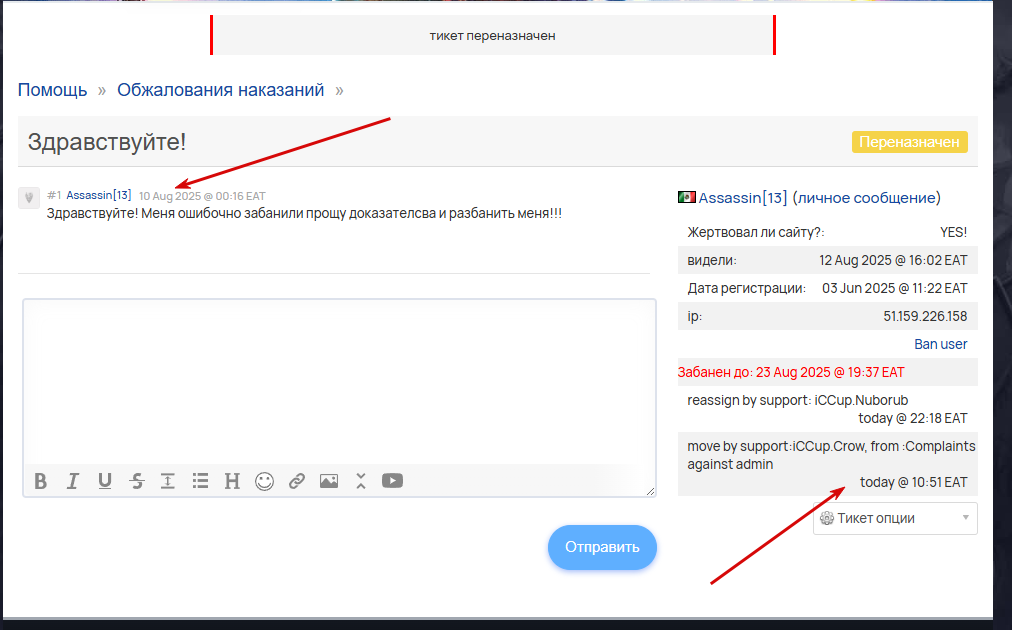Screen dimensions: 1012x630
Task: Click the post message text about ошибочно забанили
Action: (304, 213)
